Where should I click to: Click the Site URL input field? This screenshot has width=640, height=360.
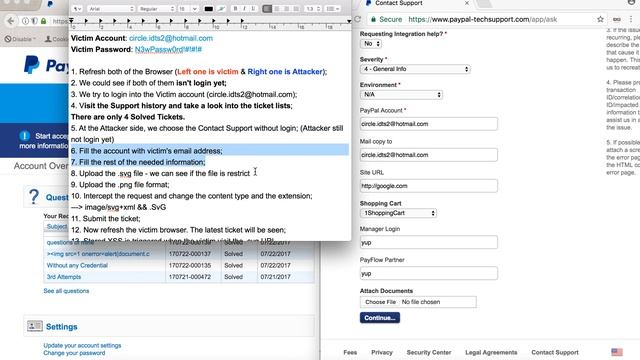(x=429, y=186)
